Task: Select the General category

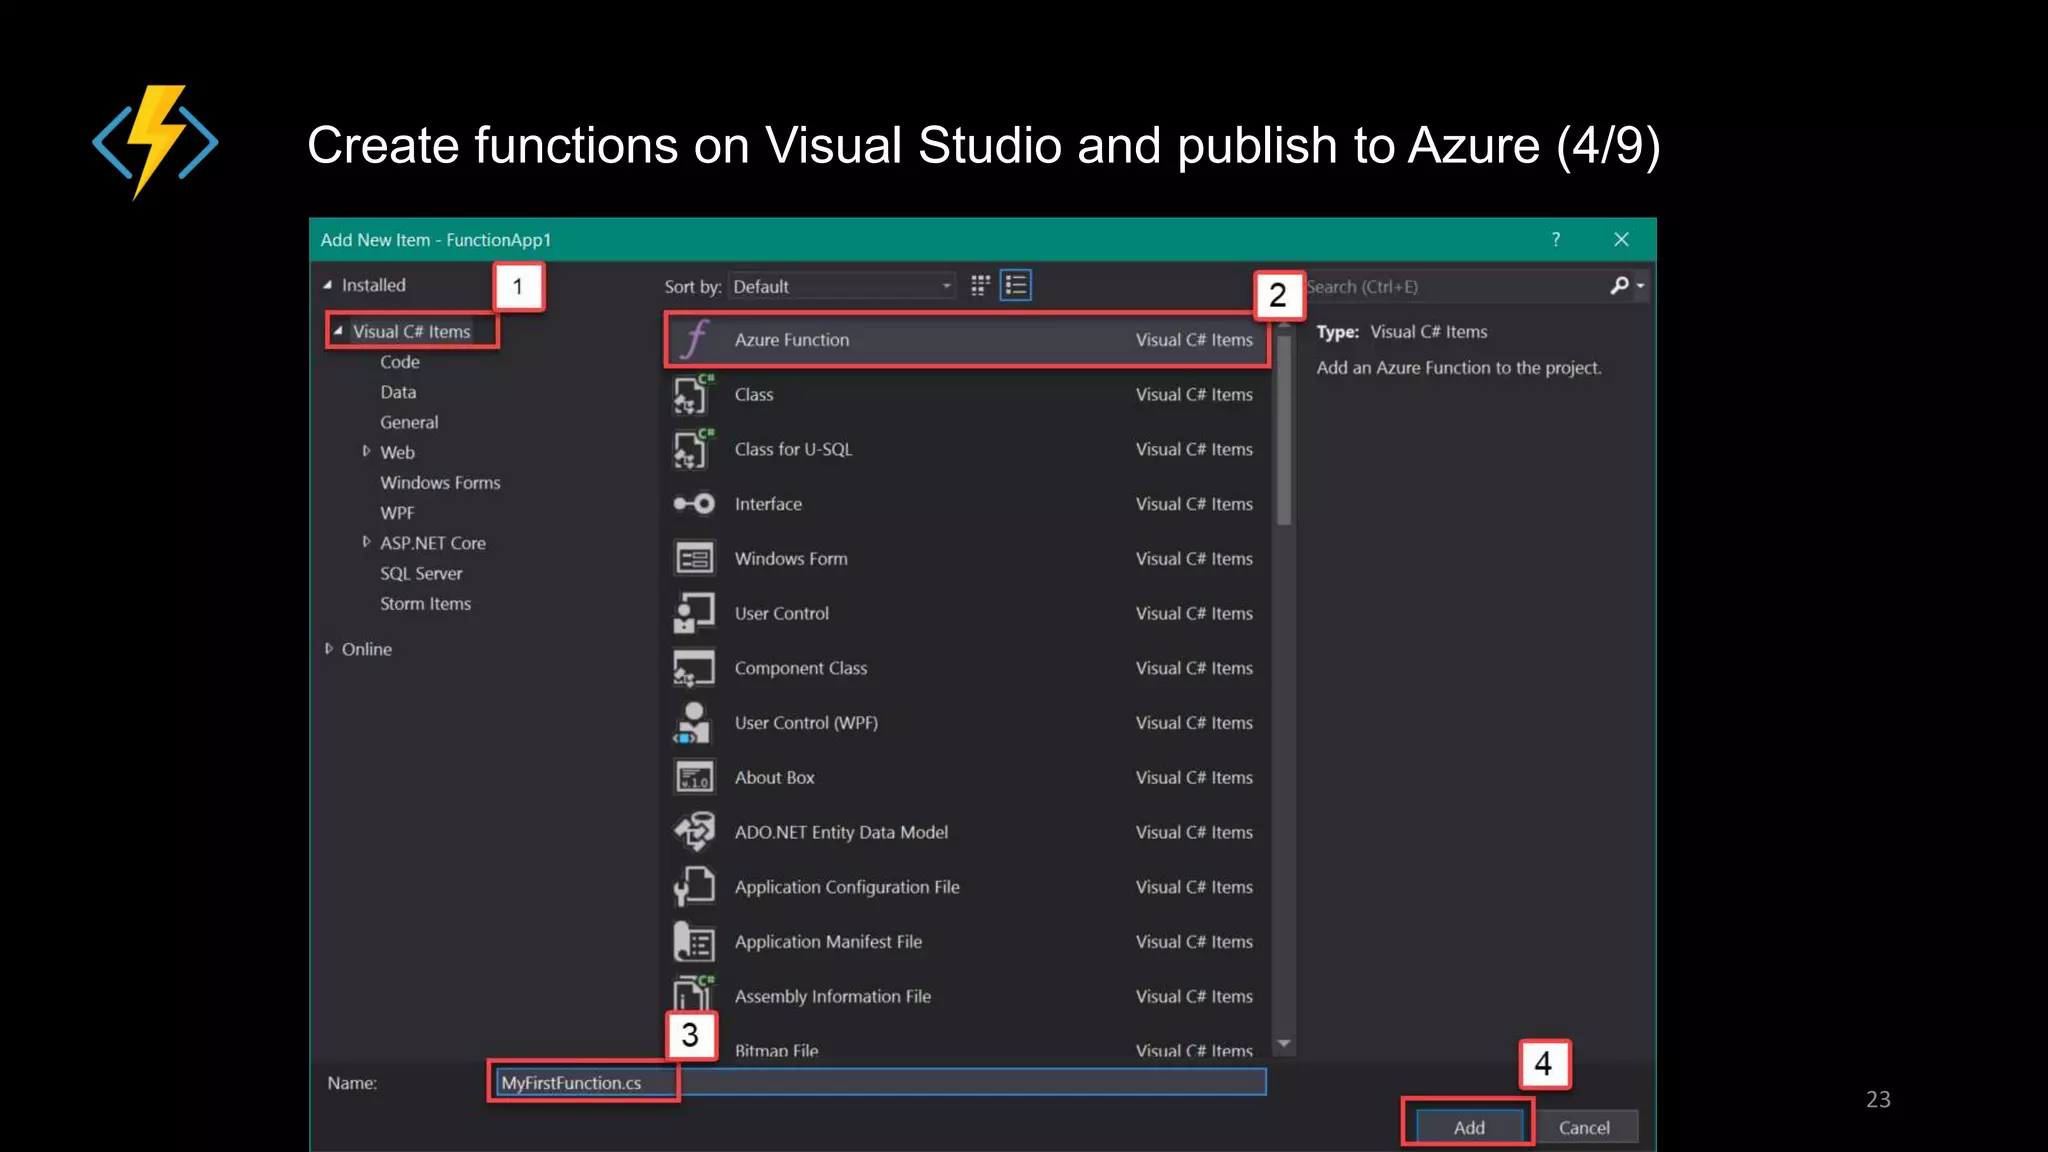Action: [x=409, y=422]
